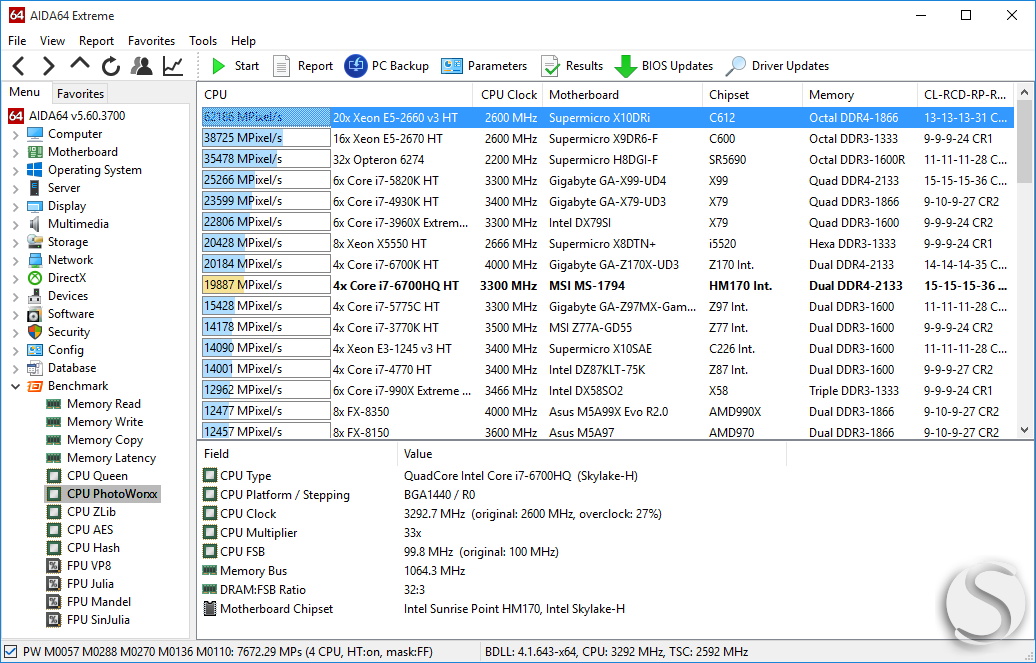The height and width of the screenshot is (663, 1036).
Task: Click the Refresh icon in toolbar
Action: tap(111, 65)
